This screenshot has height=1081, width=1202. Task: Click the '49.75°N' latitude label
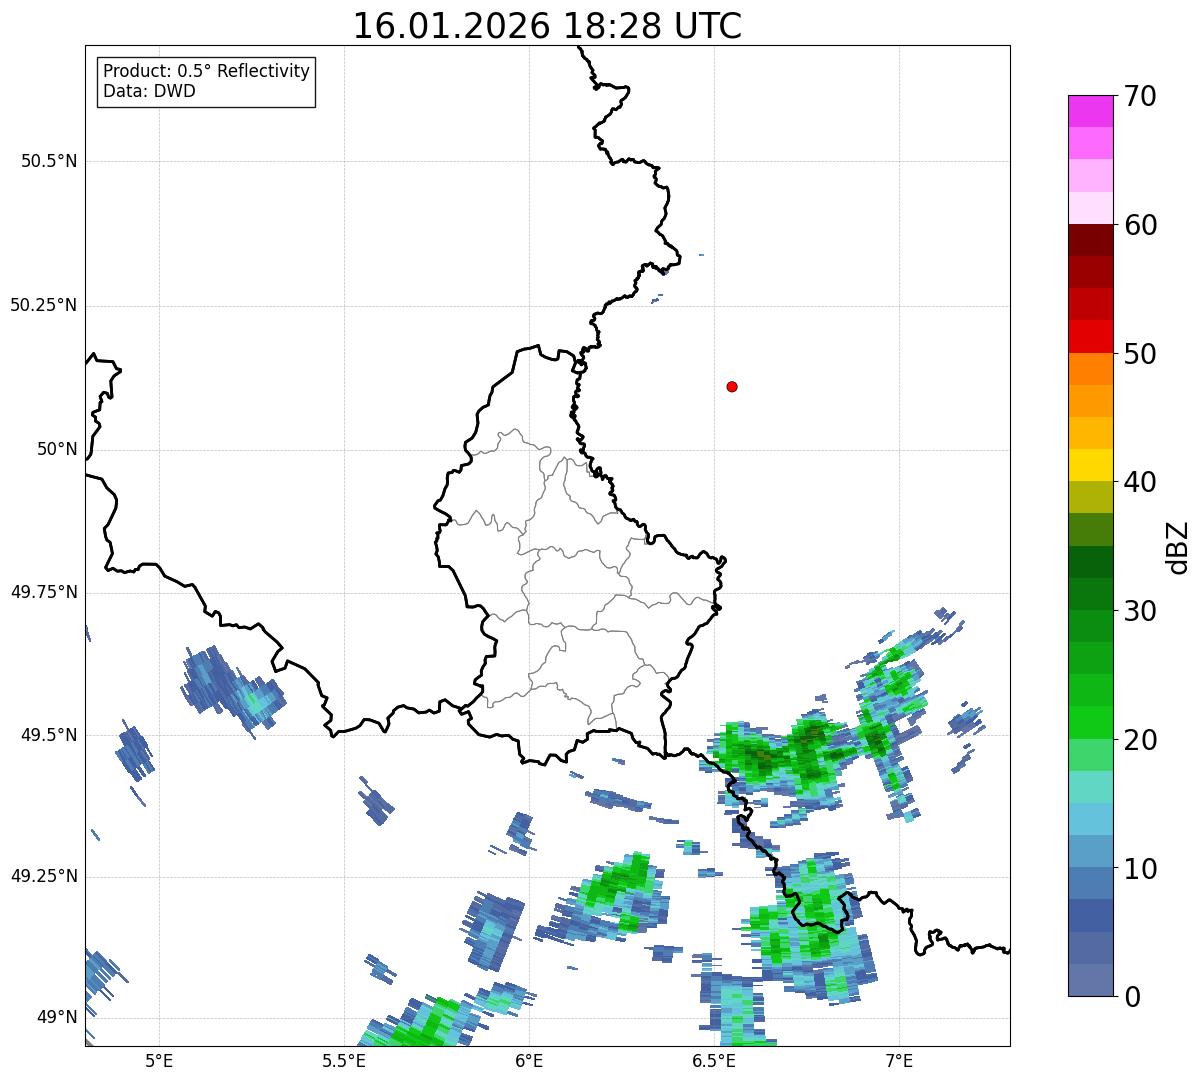(44, 592)
